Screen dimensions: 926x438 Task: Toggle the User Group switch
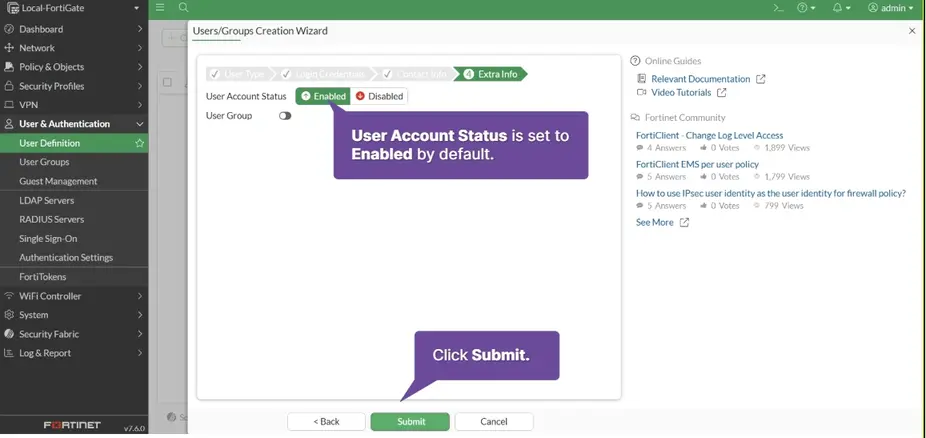click(x=285, y=116)
